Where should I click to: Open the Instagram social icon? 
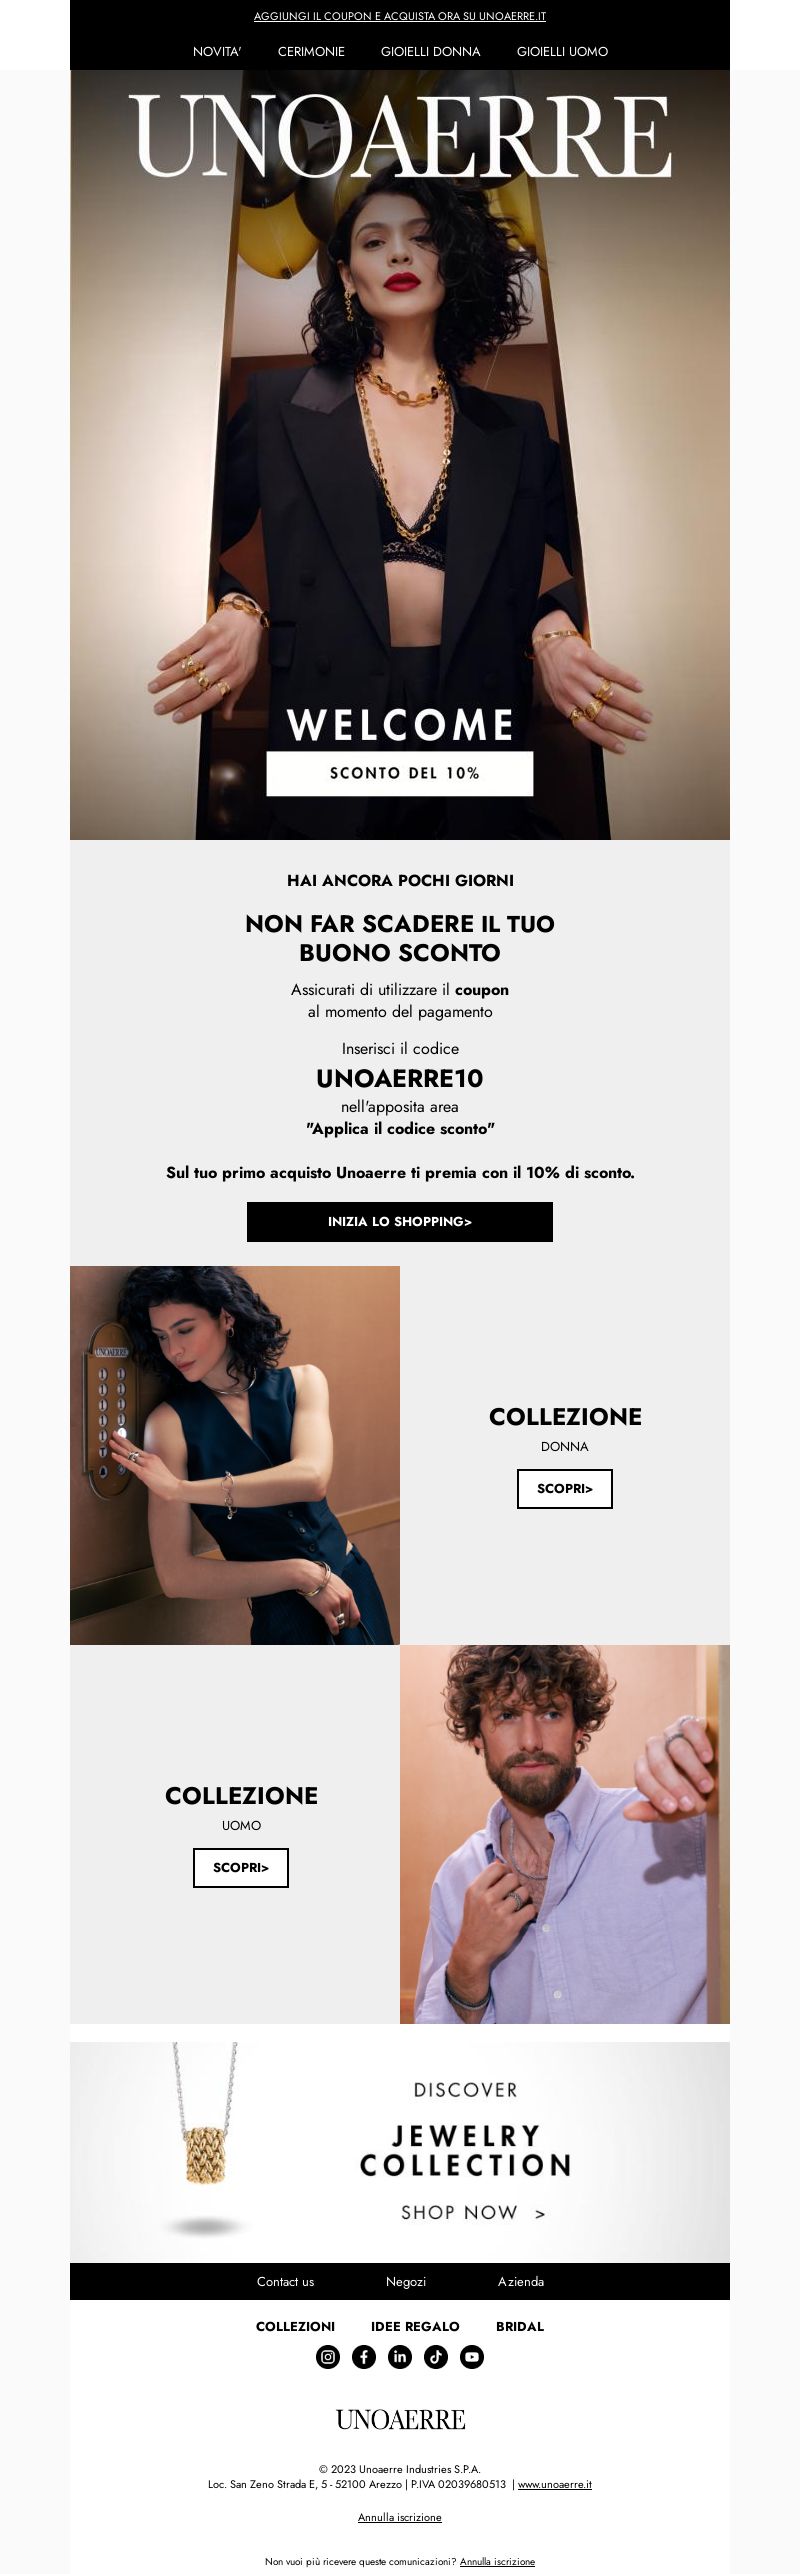coord(328,2357)
